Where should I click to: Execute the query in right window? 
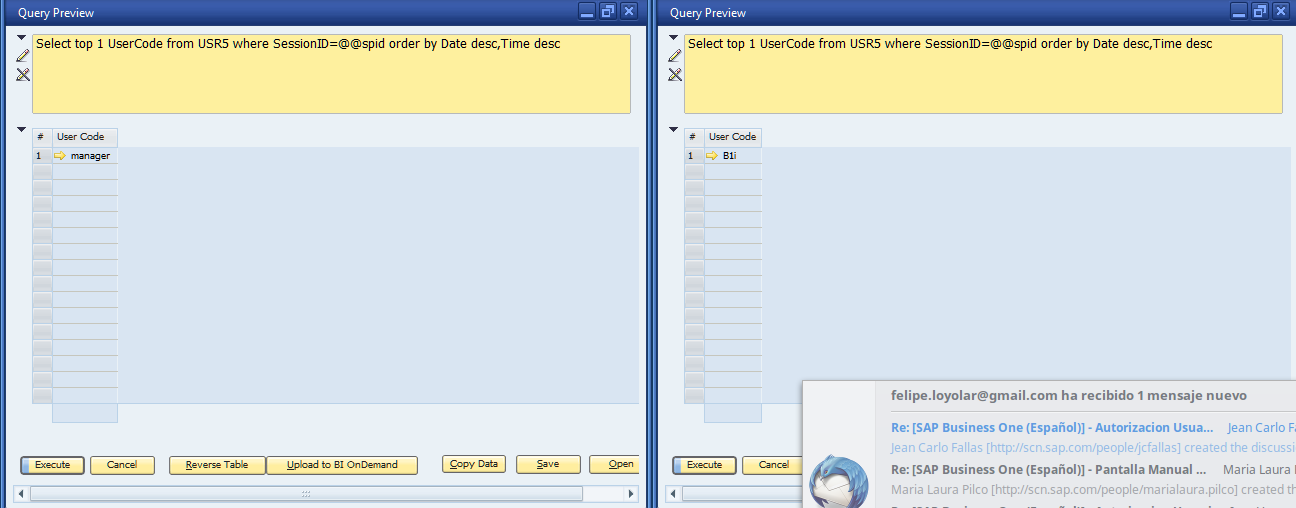pos(705,465)
